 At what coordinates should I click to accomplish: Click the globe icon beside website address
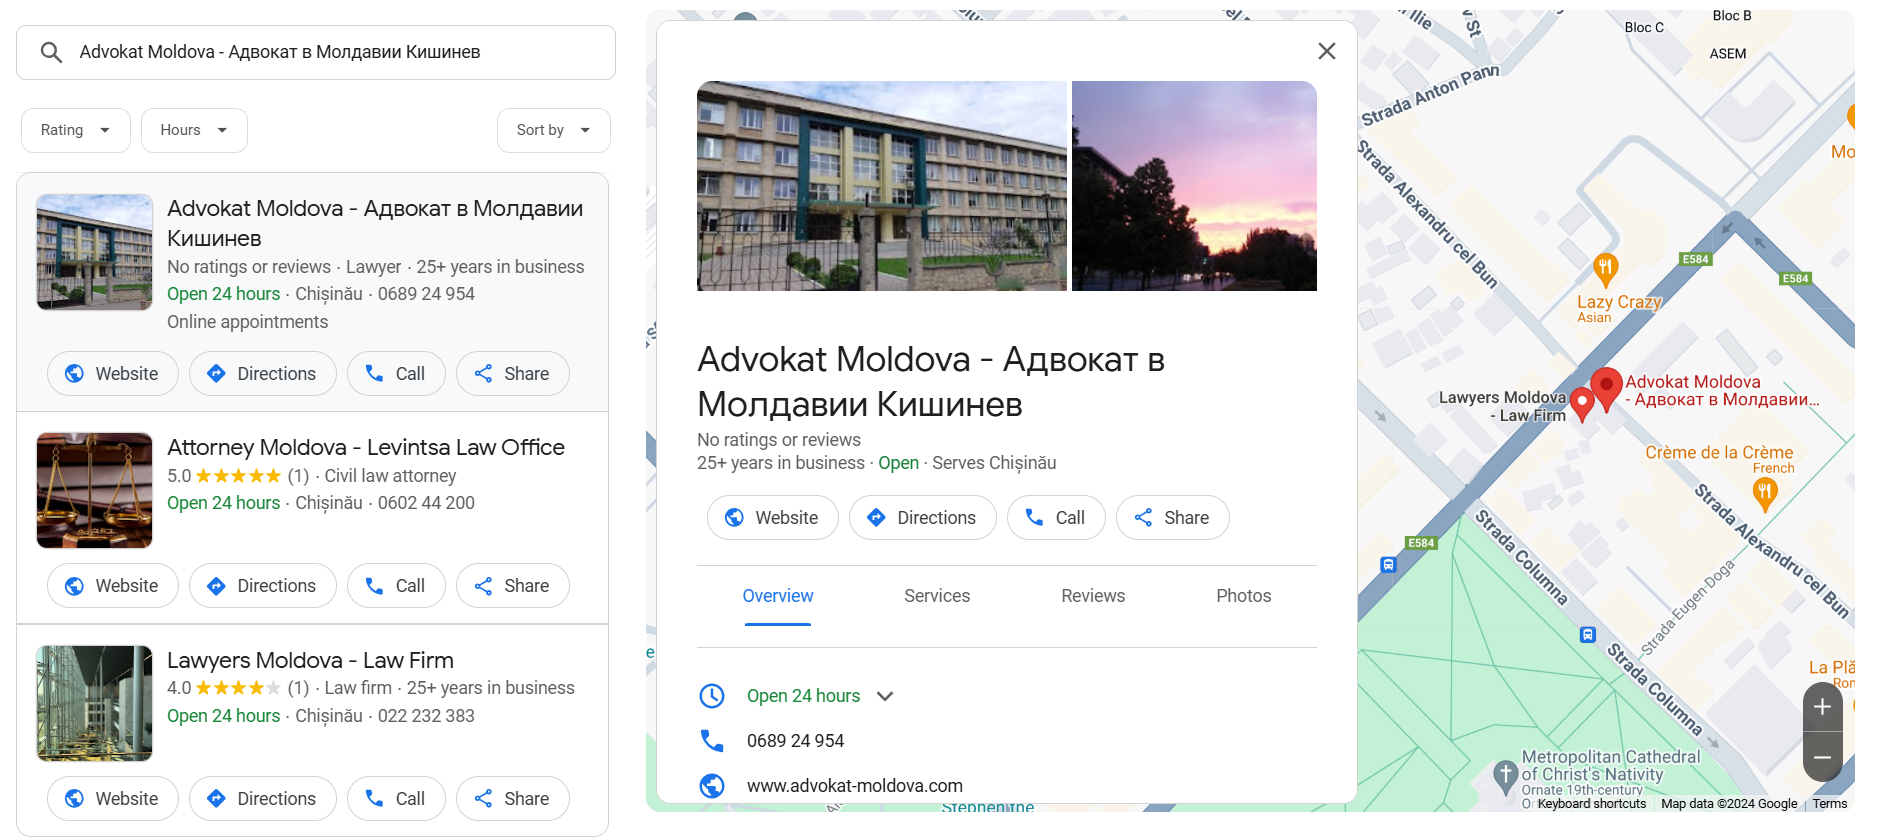712,786
